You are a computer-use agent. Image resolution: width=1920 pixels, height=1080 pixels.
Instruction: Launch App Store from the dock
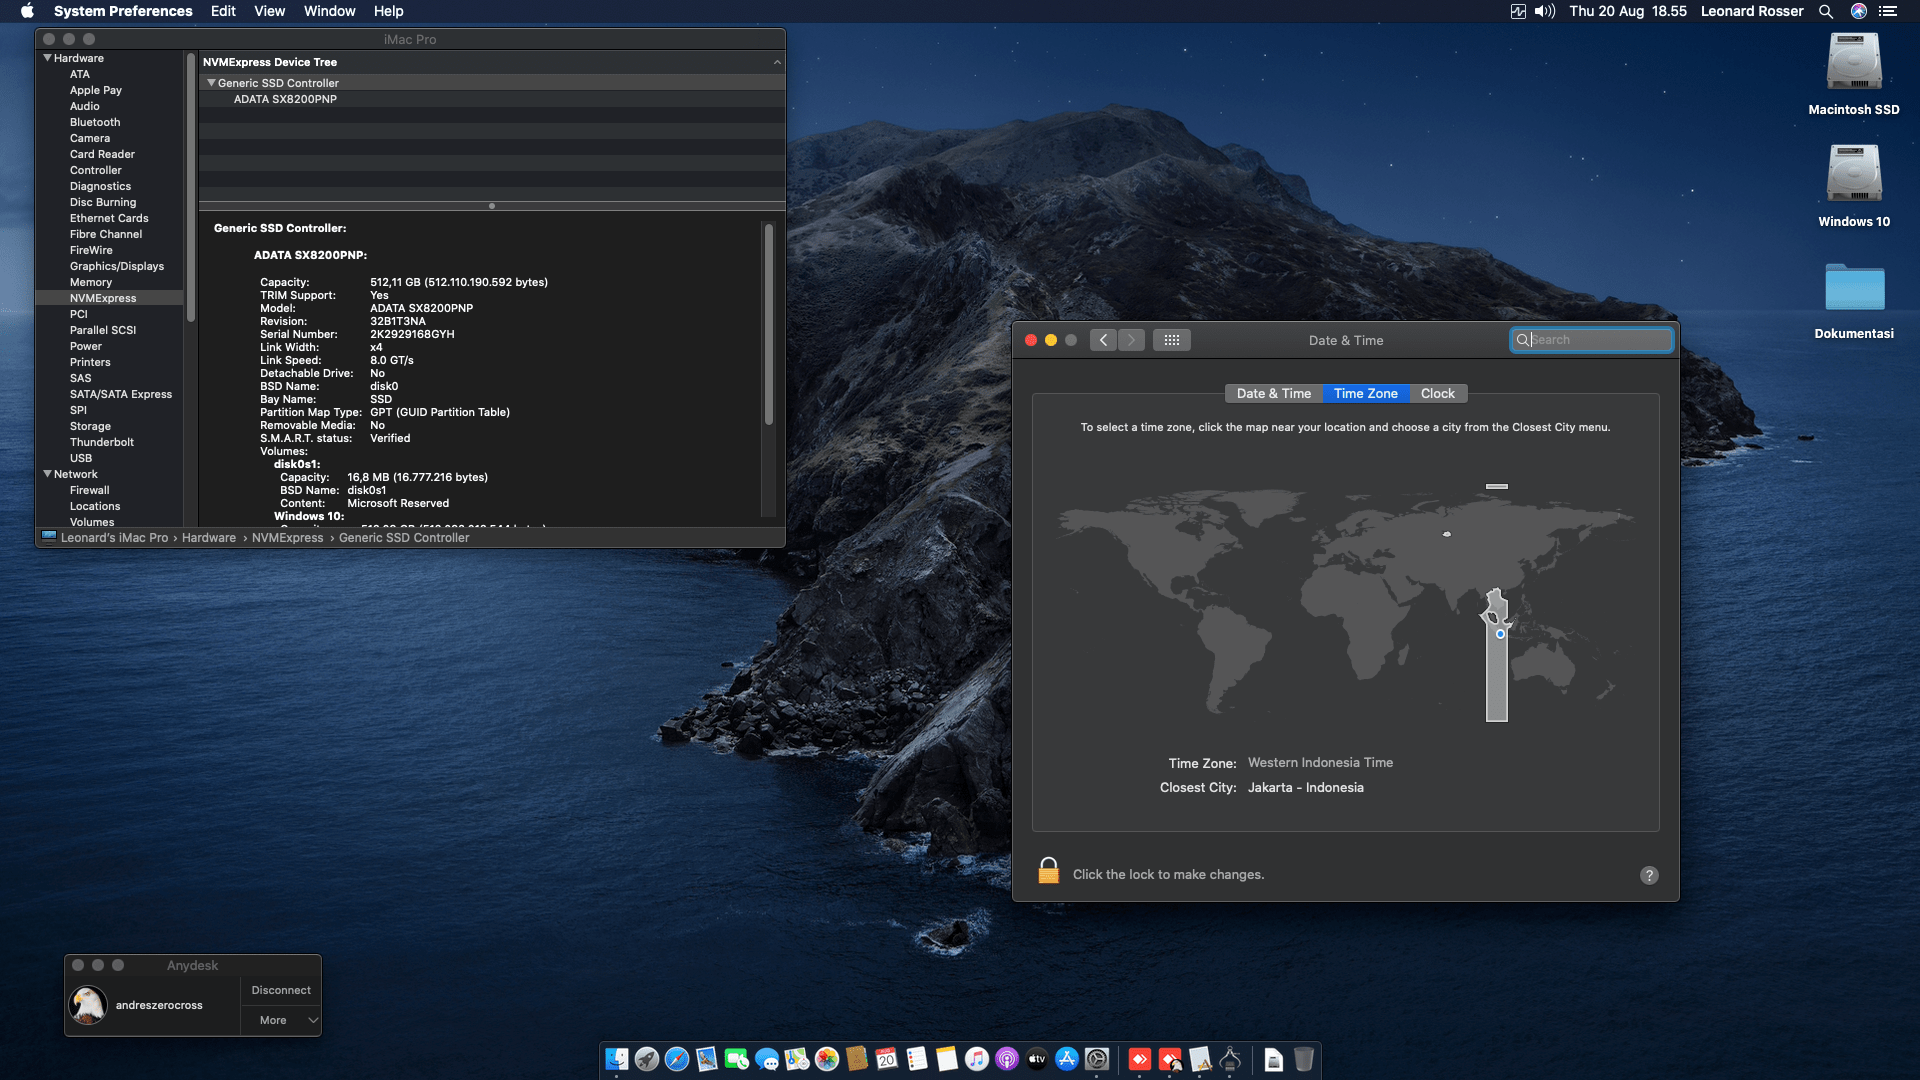pyautogui.click(x=1067, y=1059)
